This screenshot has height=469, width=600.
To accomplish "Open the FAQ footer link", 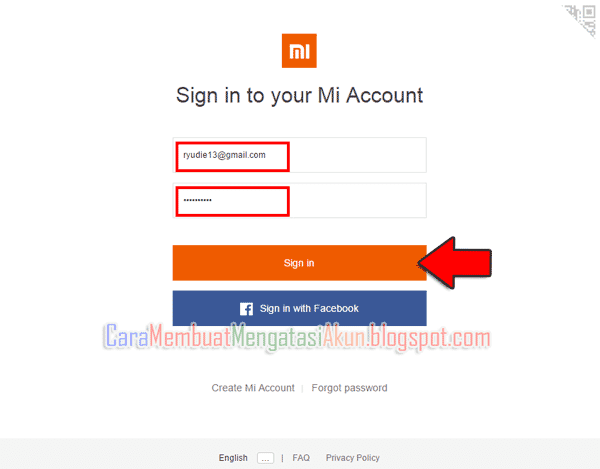I will click(301, 458).
